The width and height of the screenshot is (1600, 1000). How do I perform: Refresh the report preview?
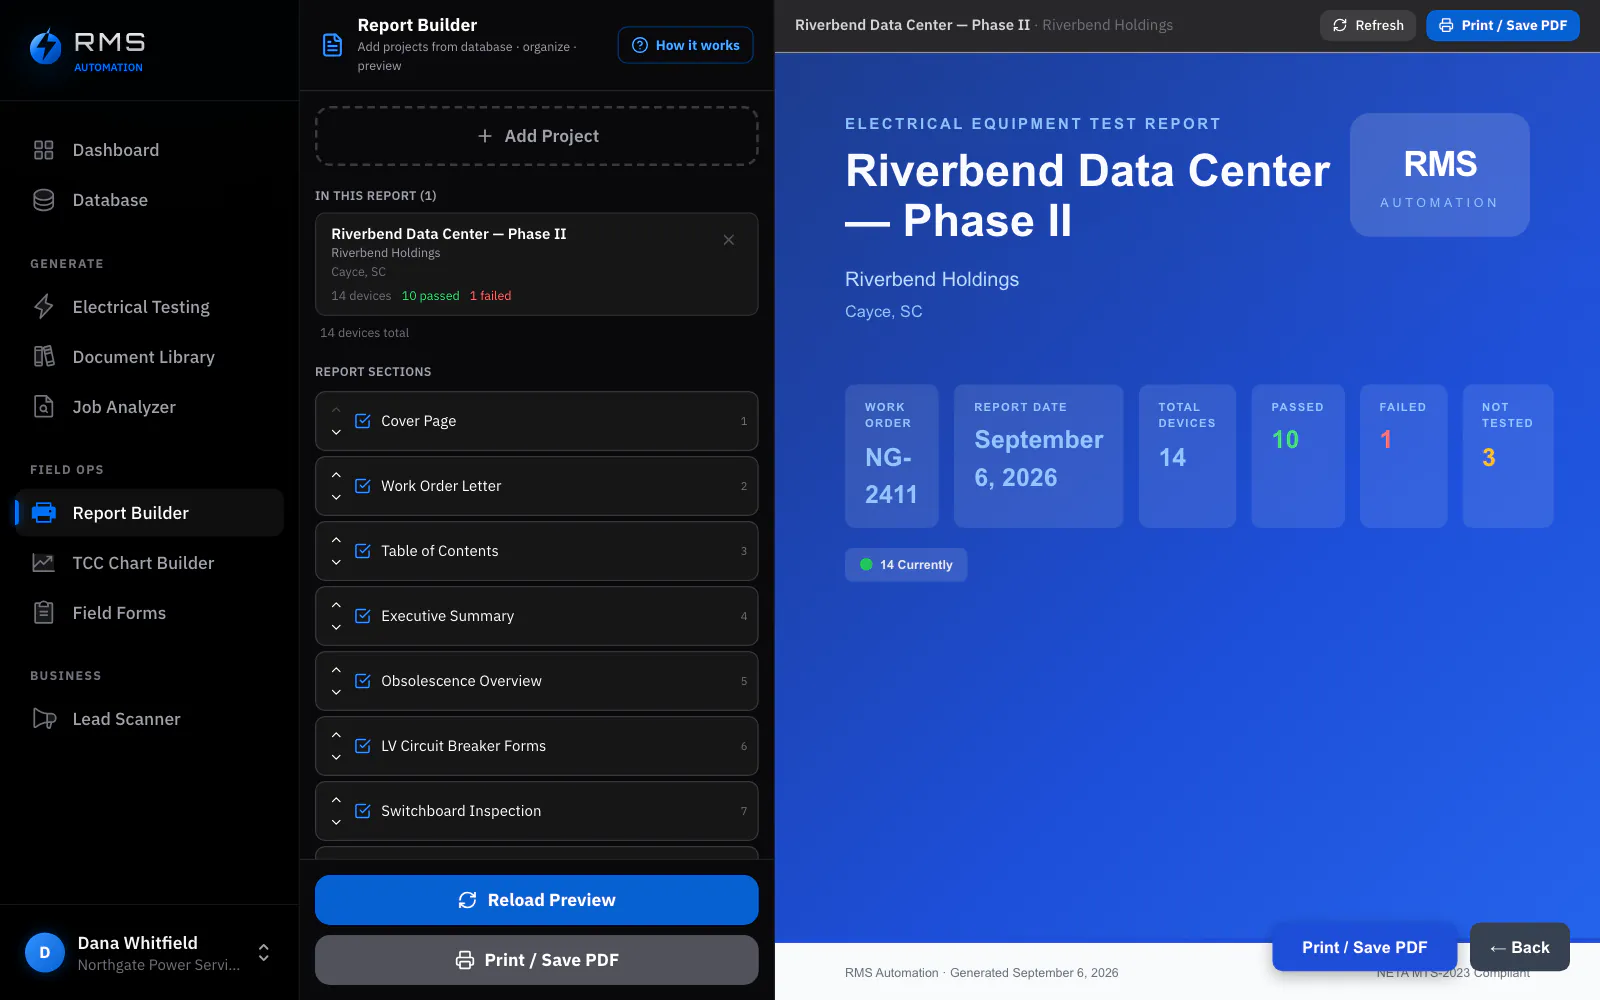[x=1368, y=25]
